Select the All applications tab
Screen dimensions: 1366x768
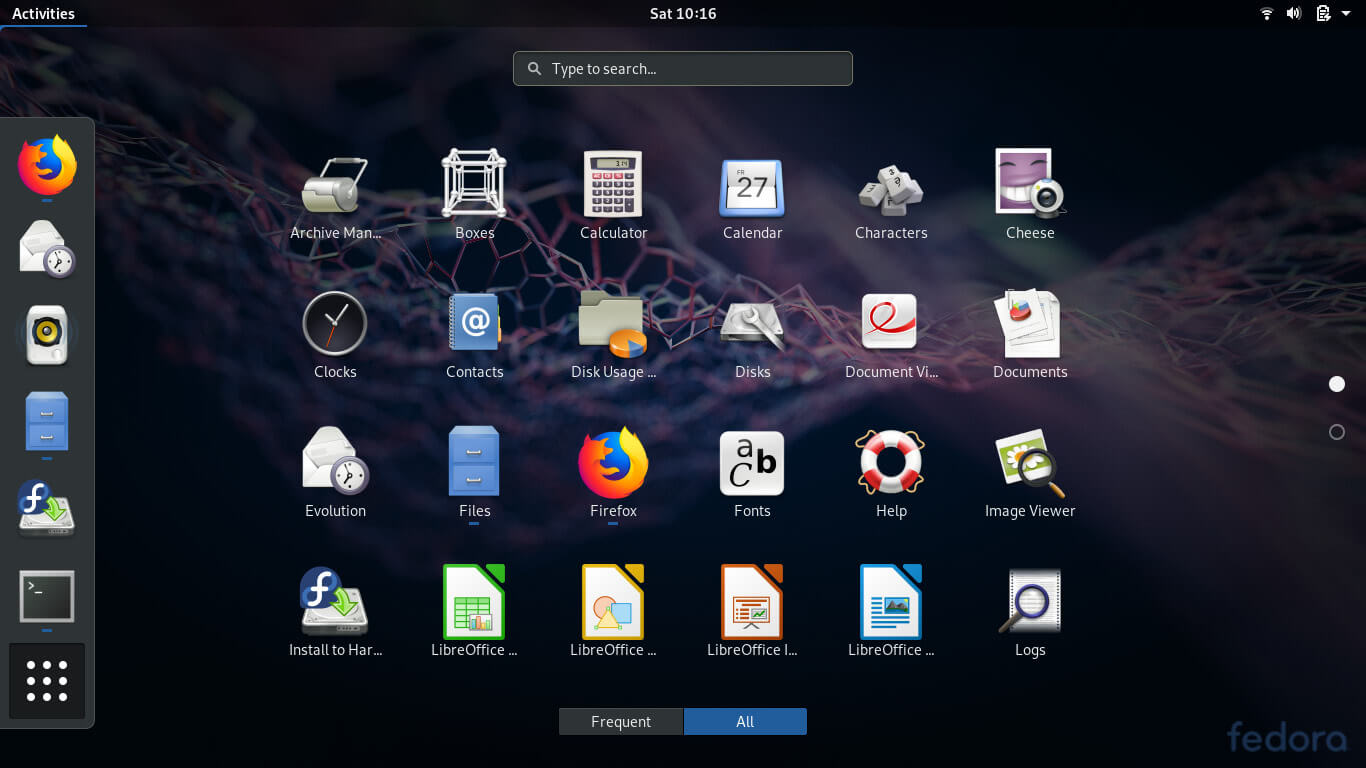745,721
